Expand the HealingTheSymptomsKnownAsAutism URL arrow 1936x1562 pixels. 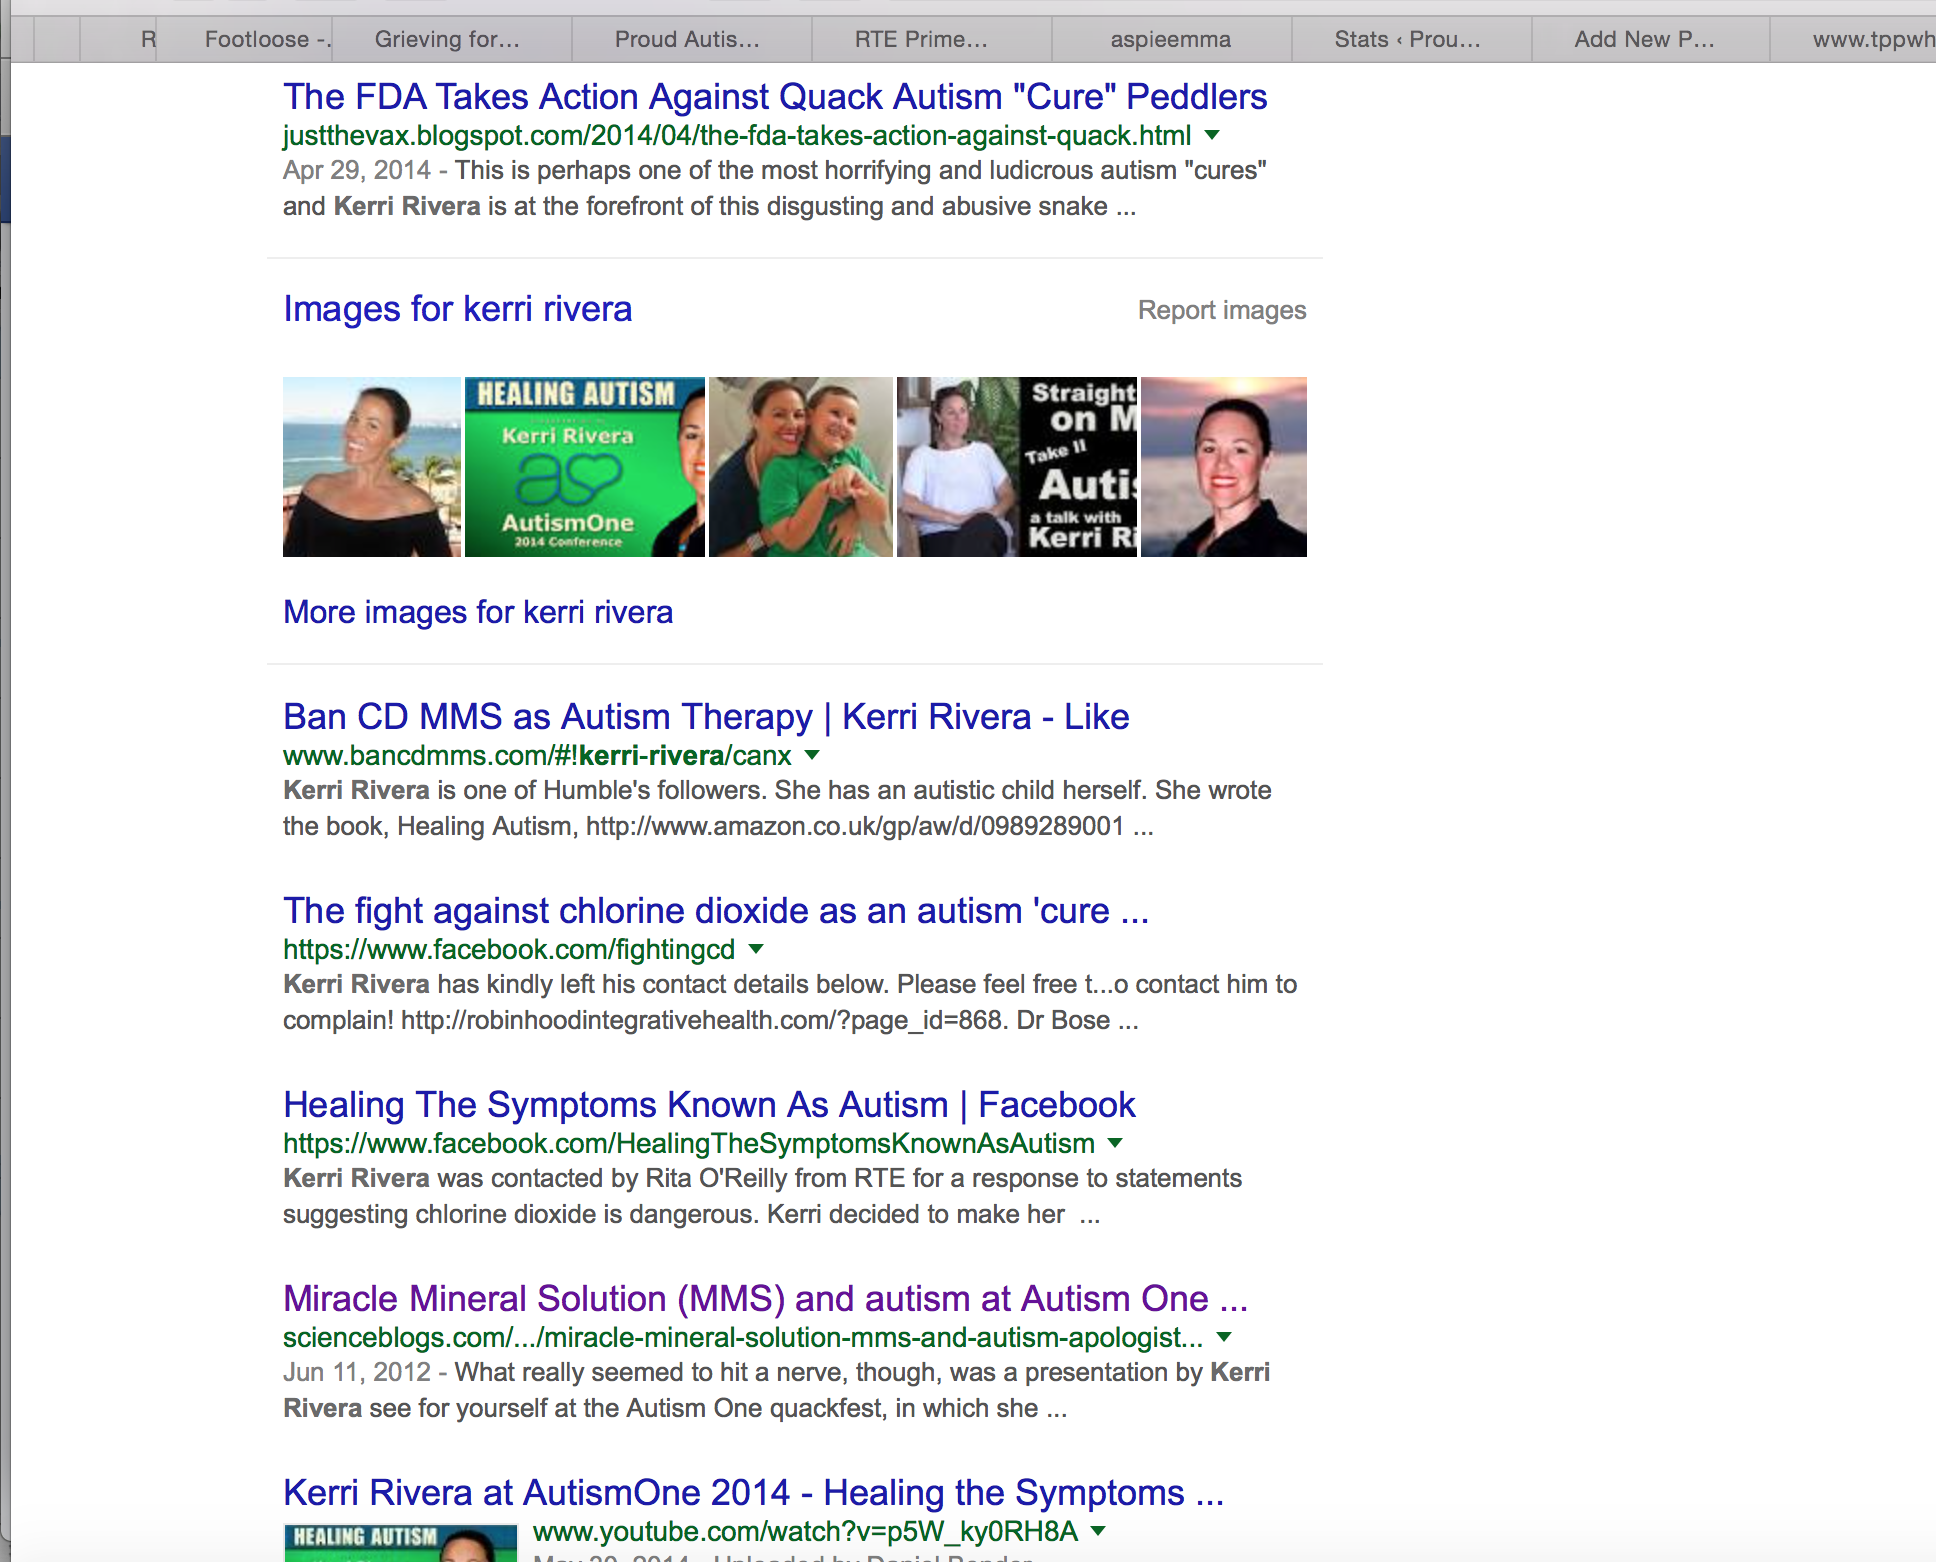coord(1116,1143)
